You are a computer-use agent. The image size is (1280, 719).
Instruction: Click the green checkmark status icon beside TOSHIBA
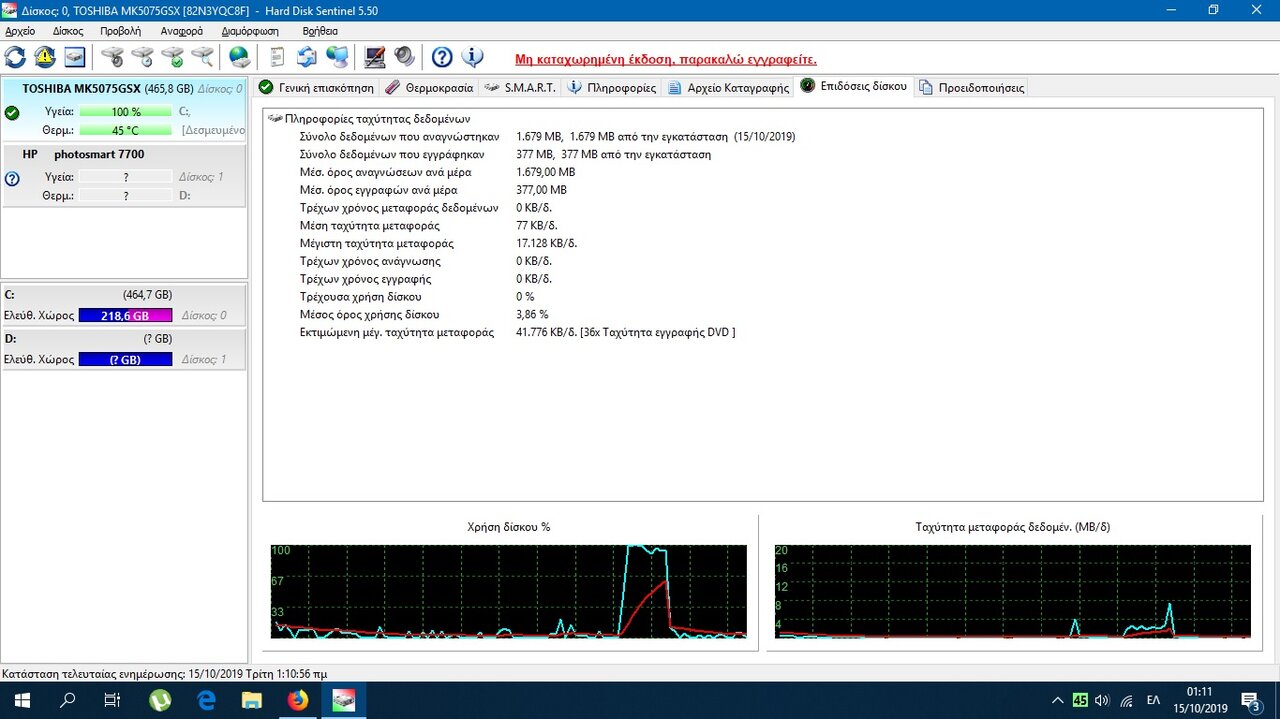[12, 113]
